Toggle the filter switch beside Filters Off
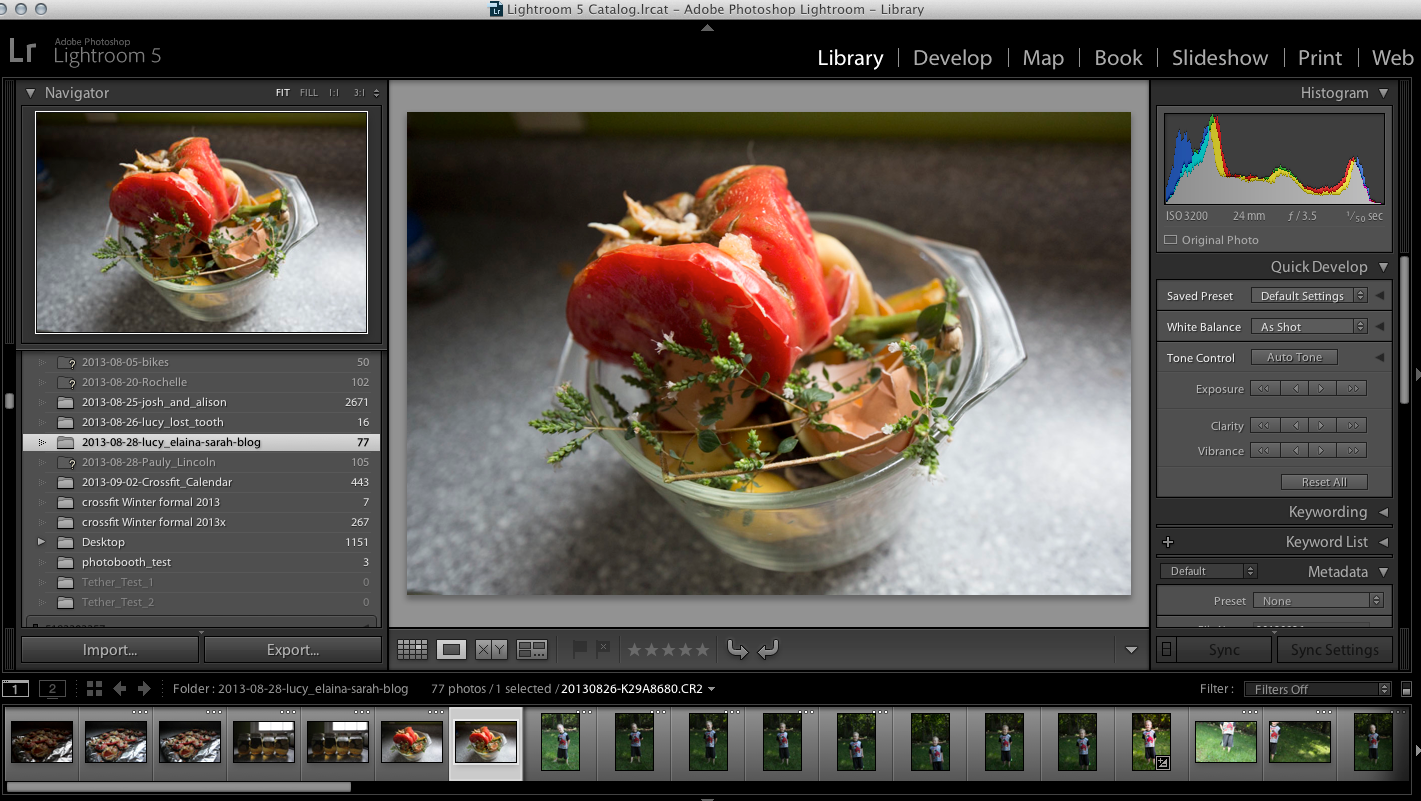Image resolution: width=1421 pixels, height=801 pixels. tap(1406, 689)
